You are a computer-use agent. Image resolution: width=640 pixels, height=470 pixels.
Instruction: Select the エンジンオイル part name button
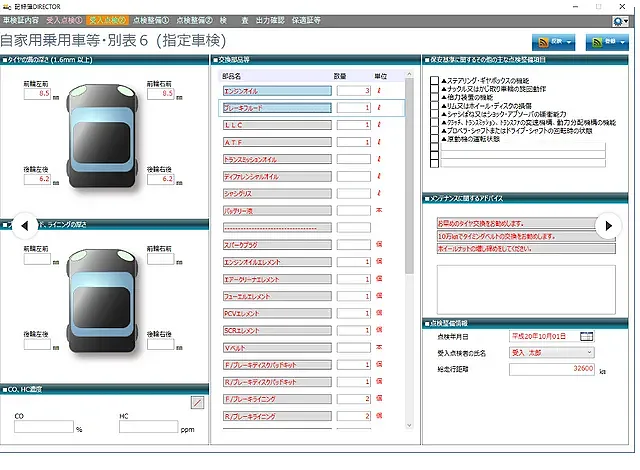coord(275,91)
